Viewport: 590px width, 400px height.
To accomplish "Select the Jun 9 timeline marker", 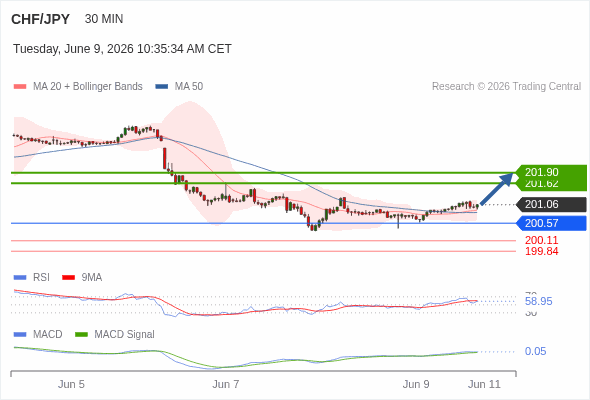I will [x=416, y=384].
